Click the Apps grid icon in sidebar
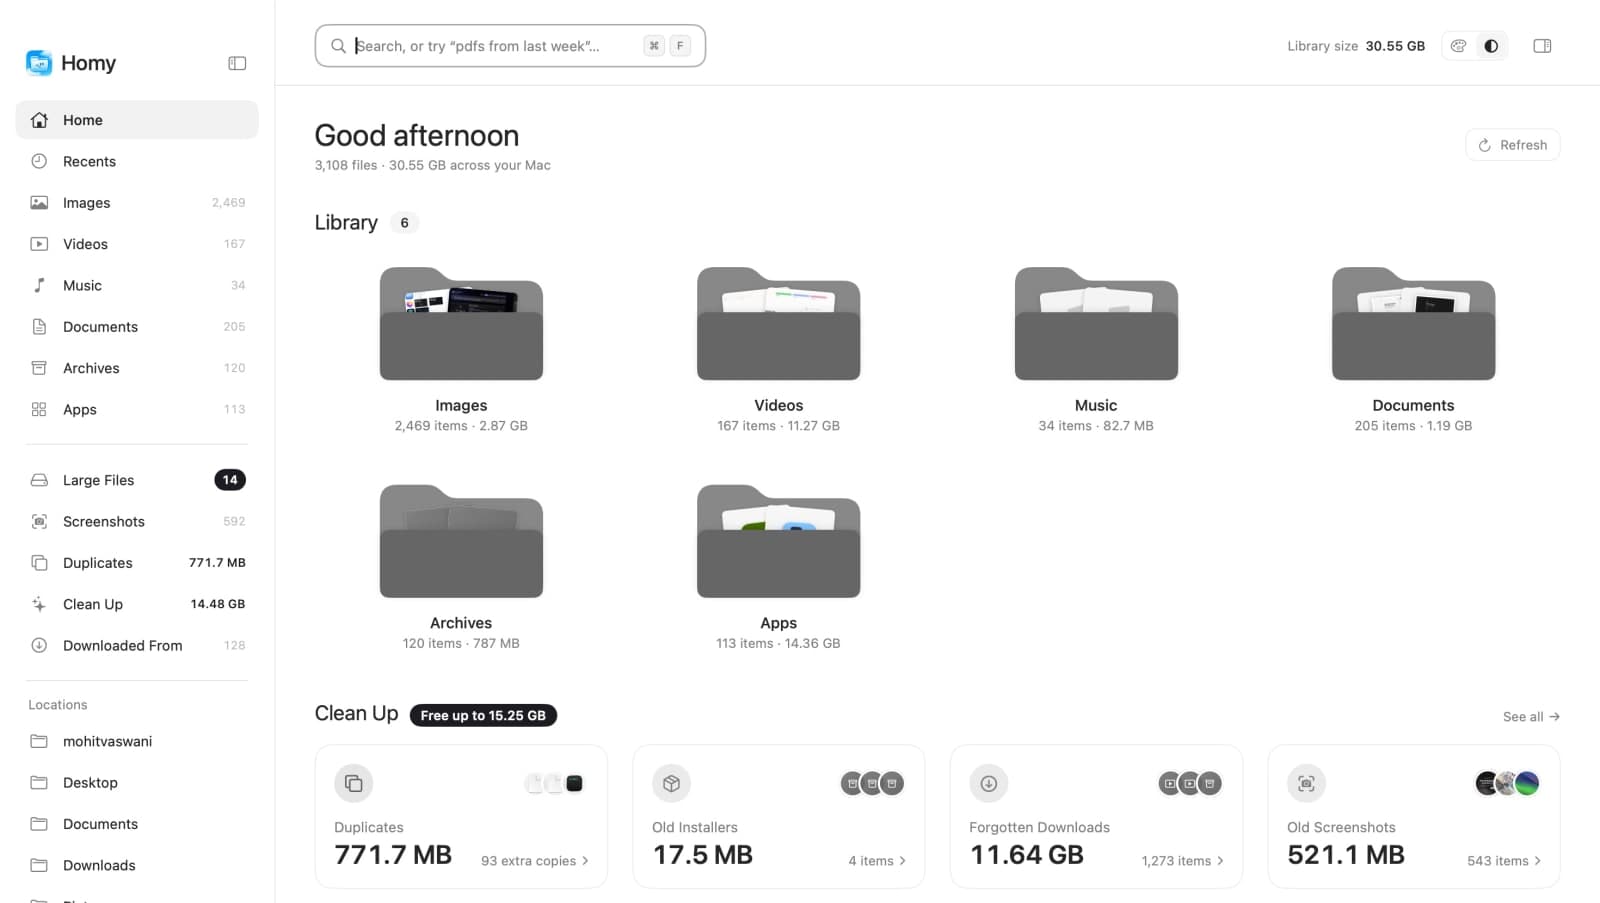The height and width of the screenshot is (903, 1600). tap(39, 409)
